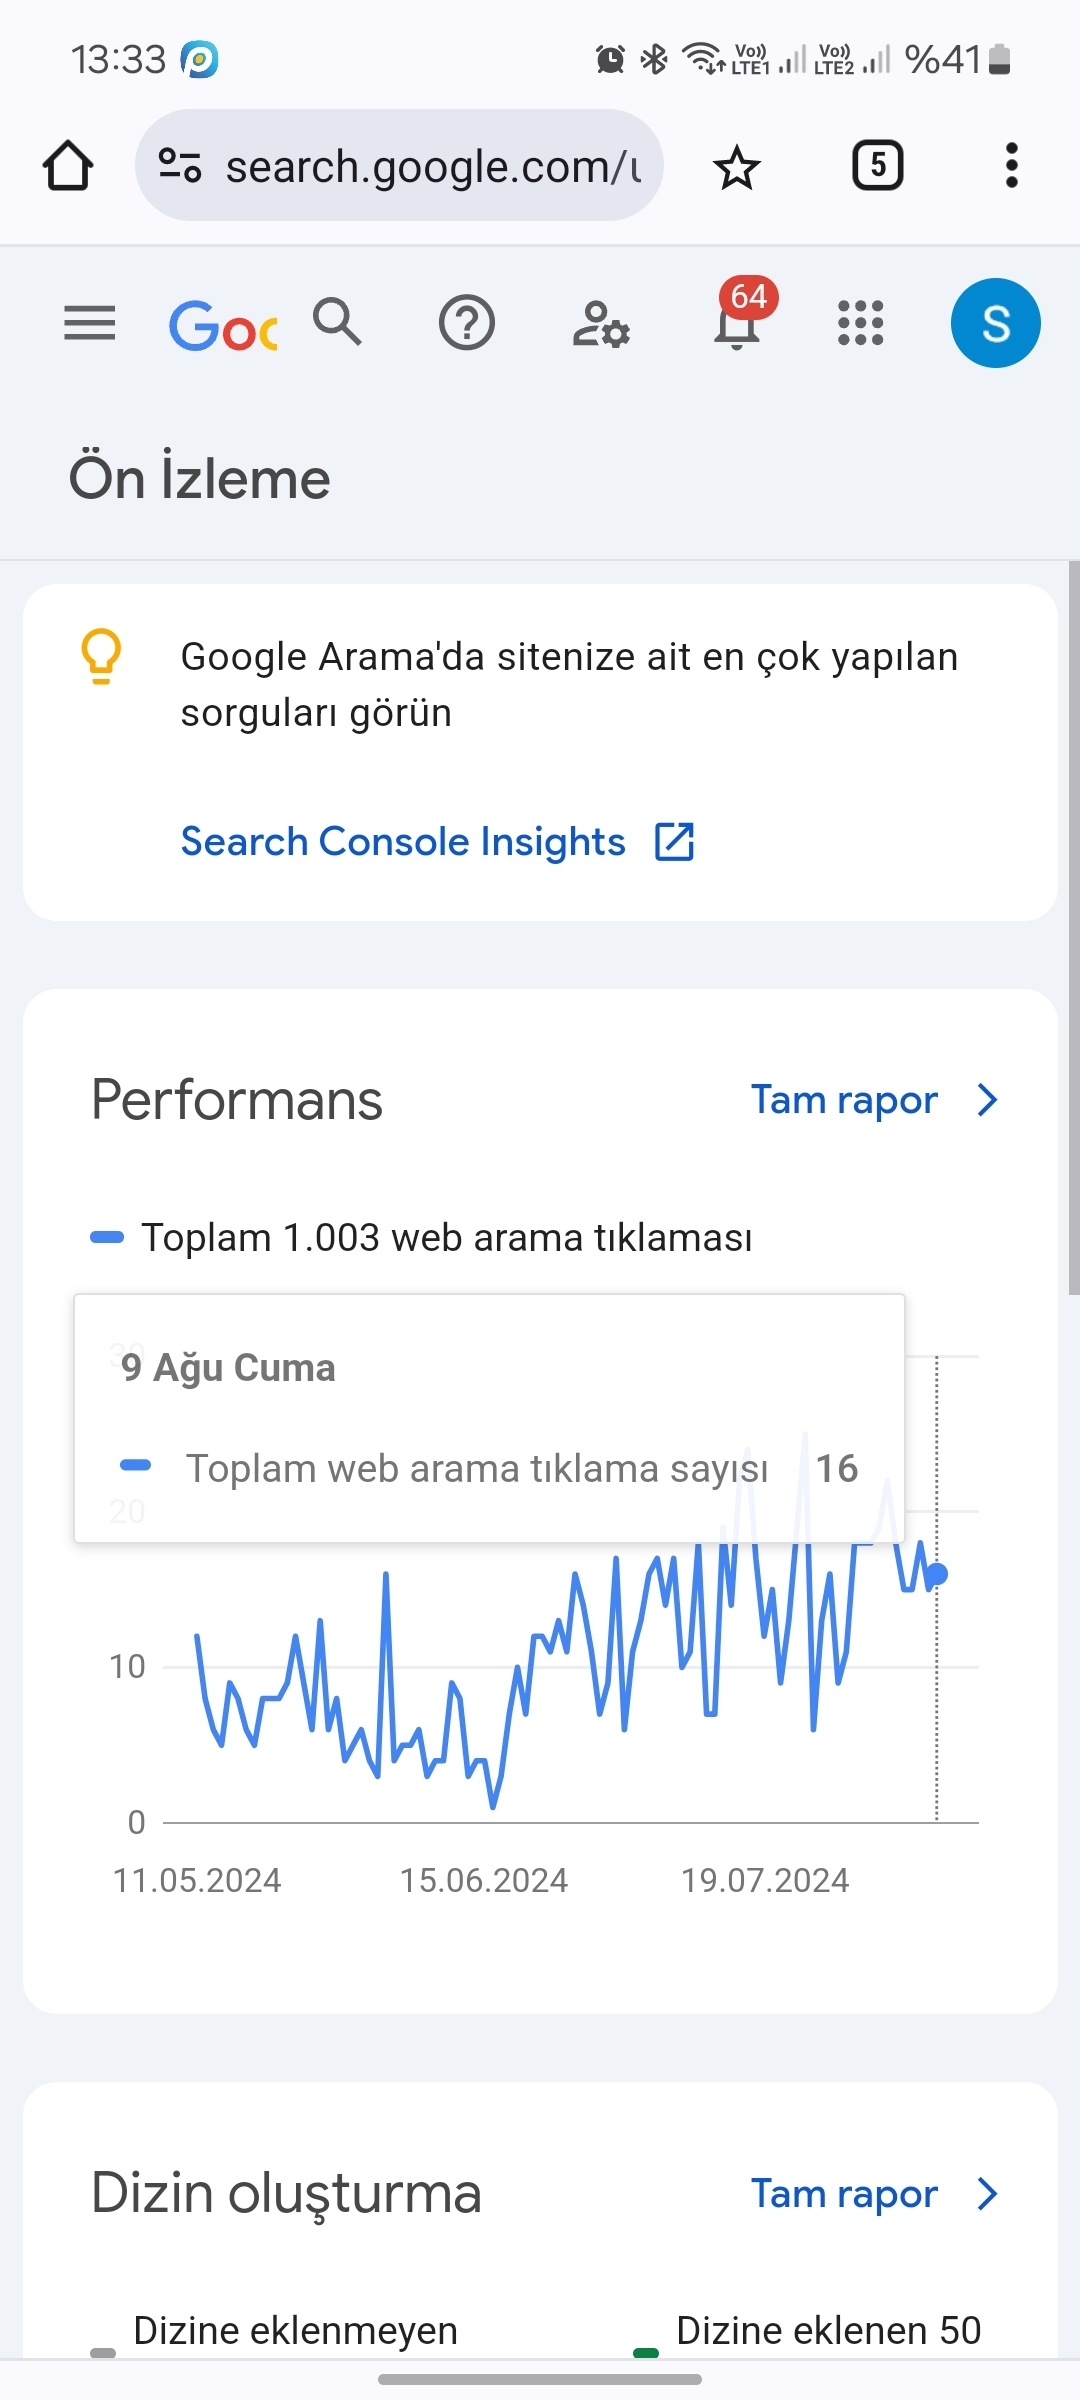Open Performans Tam rapor link
The image size is (1080, 2400).
pyautogui.click(x=844, y=1100)
